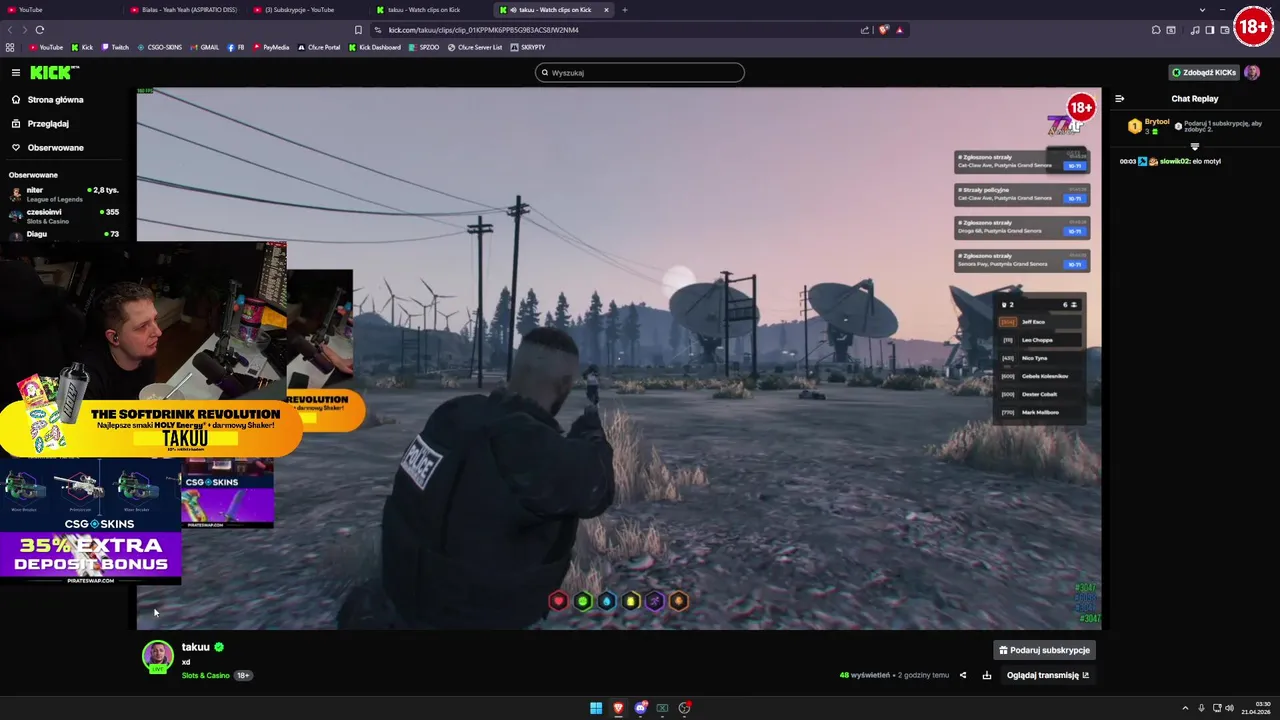Open the Kick bookmark
Image resolution: width=1280 pixels, height=720 pixels.
pos(82,47)
